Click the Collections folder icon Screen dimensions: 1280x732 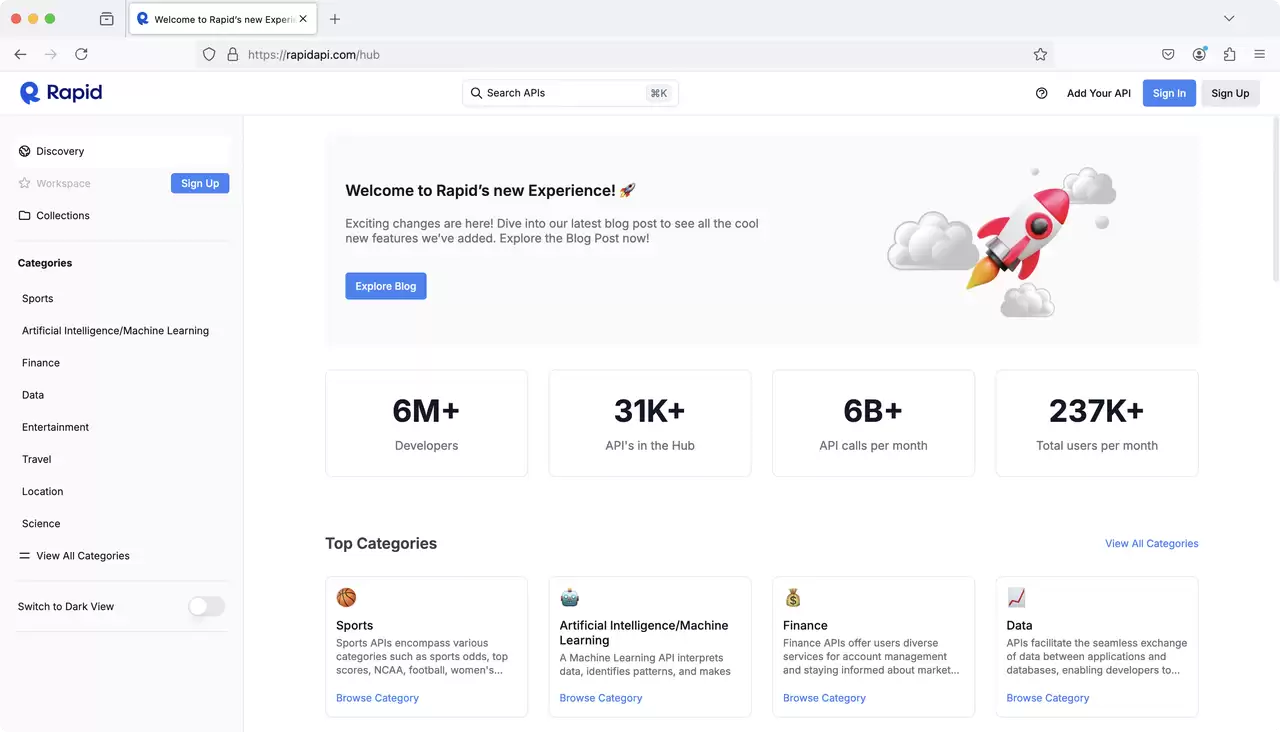25,215
